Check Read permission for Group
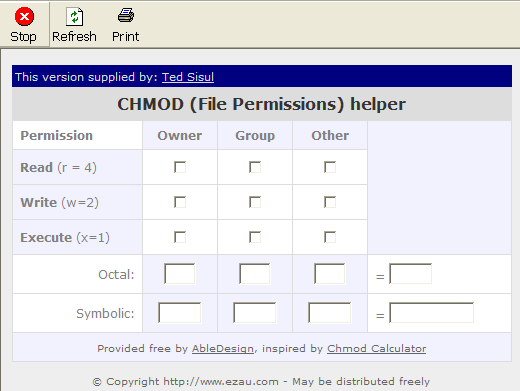520x391 pixels. 255,167
